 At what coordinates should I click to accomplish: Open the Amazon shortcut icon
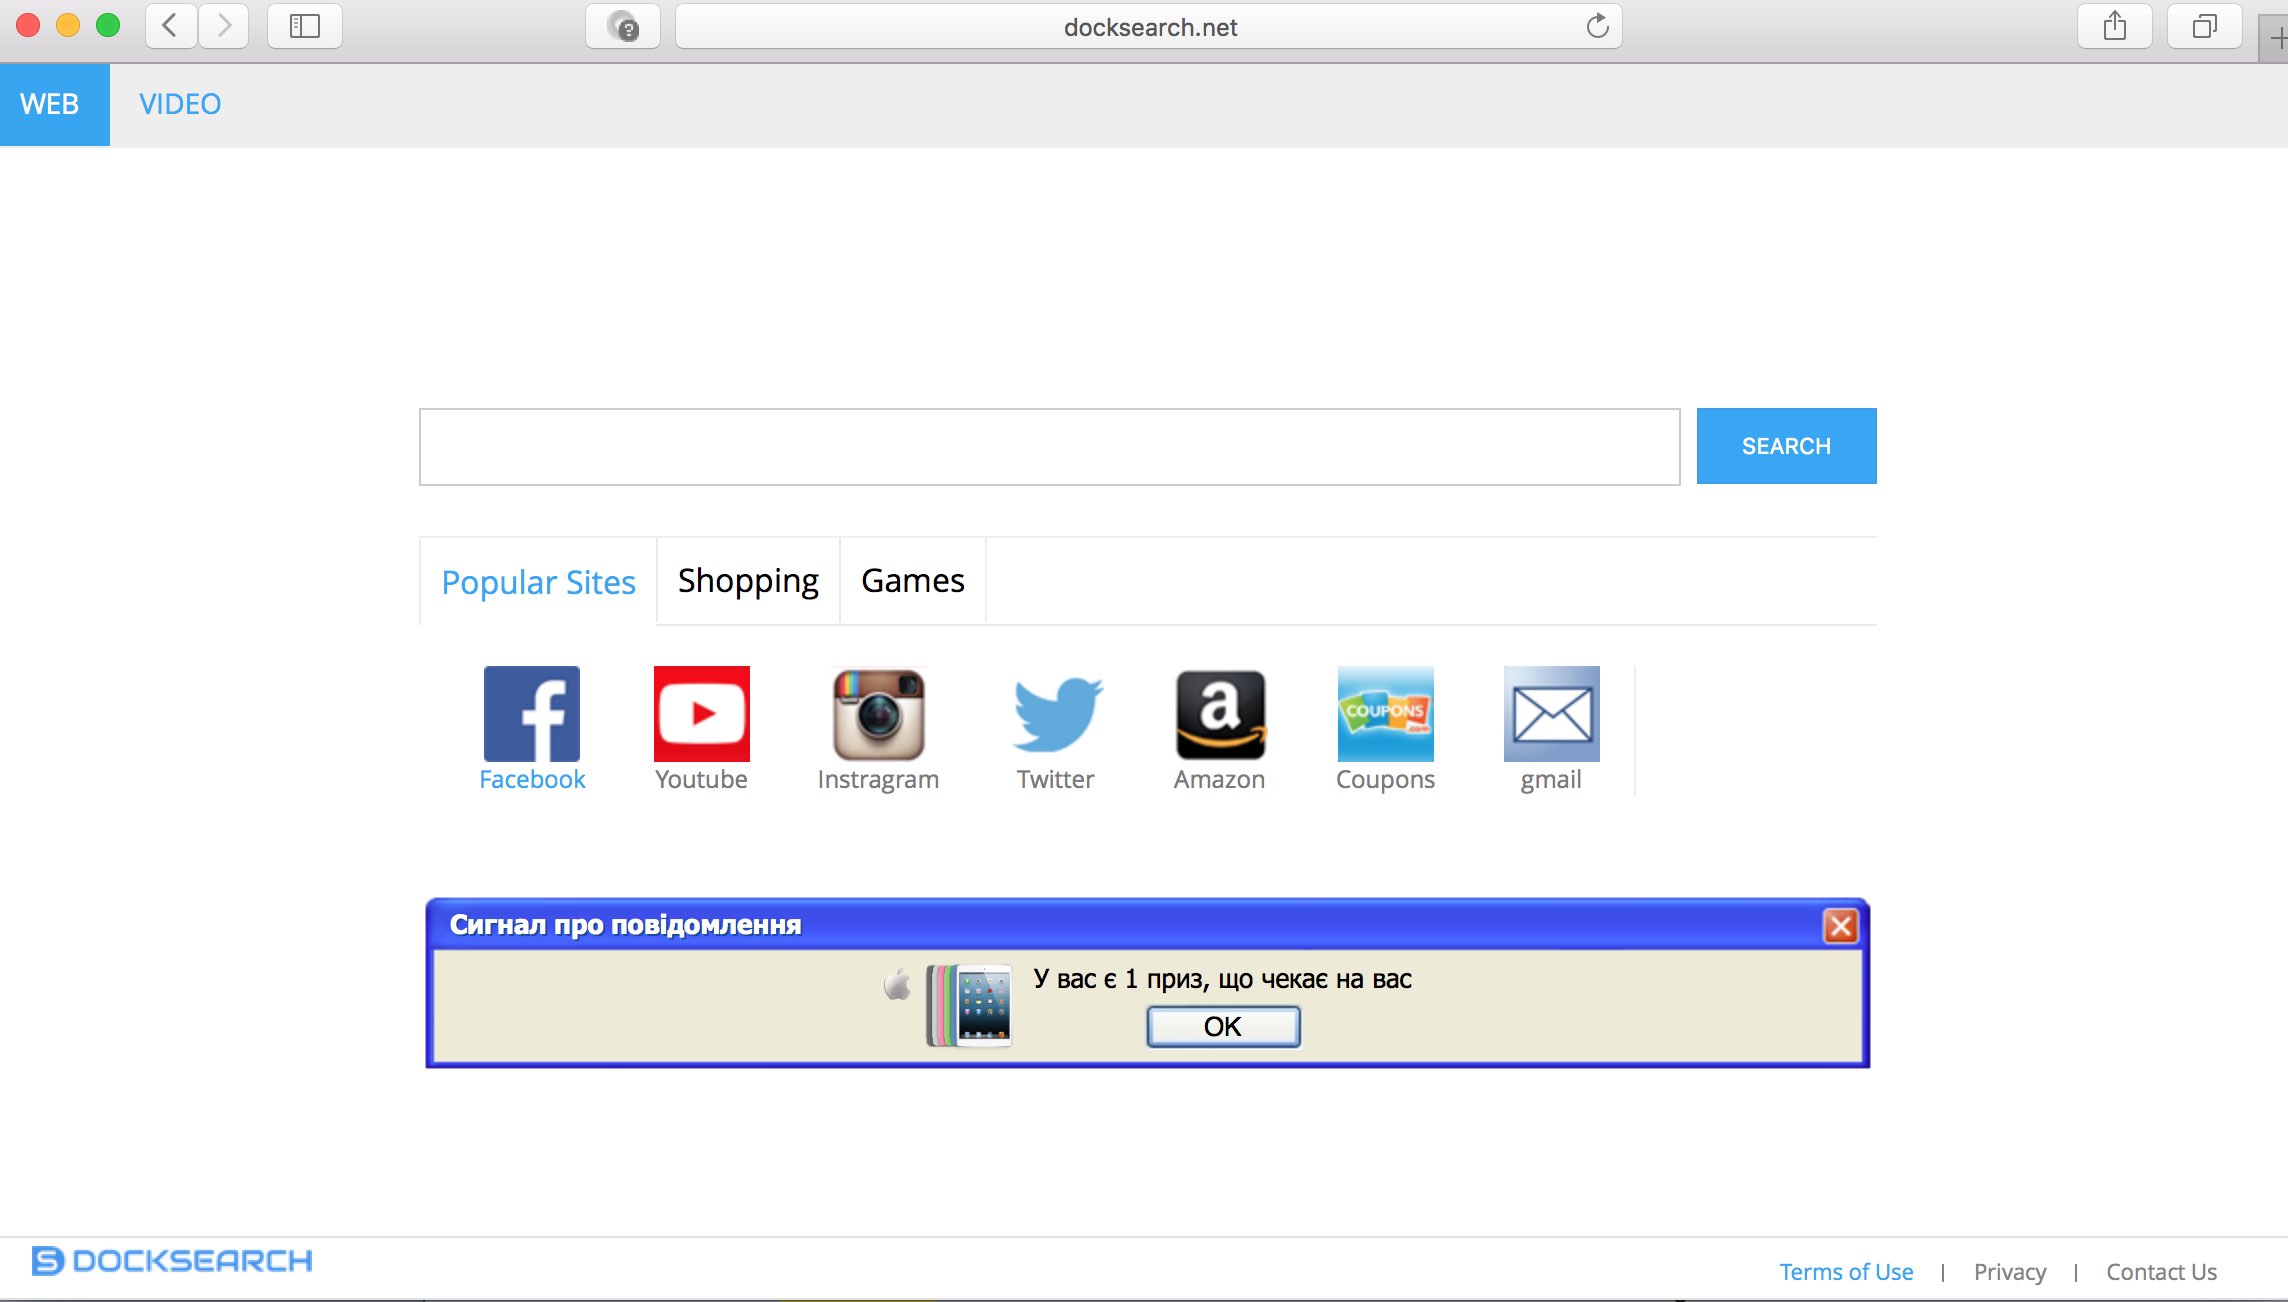(1220, 714)
